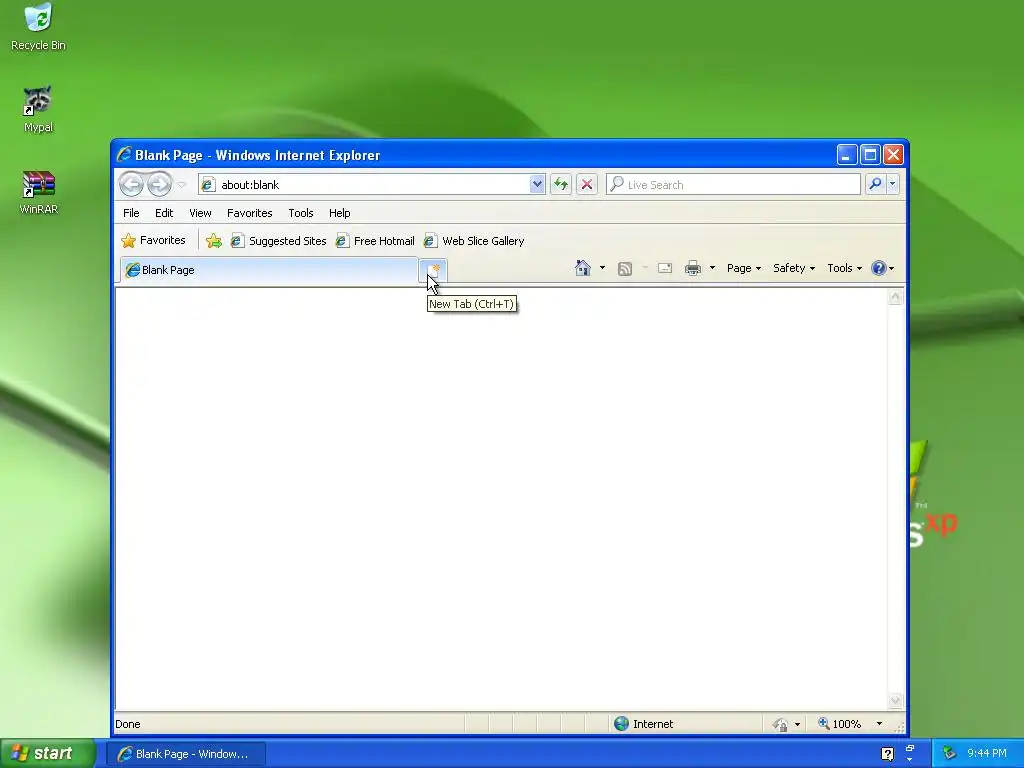Maximize the Internet Explorer window
Viewport: 1024px width, 768px height.
[x=870, y=155]
